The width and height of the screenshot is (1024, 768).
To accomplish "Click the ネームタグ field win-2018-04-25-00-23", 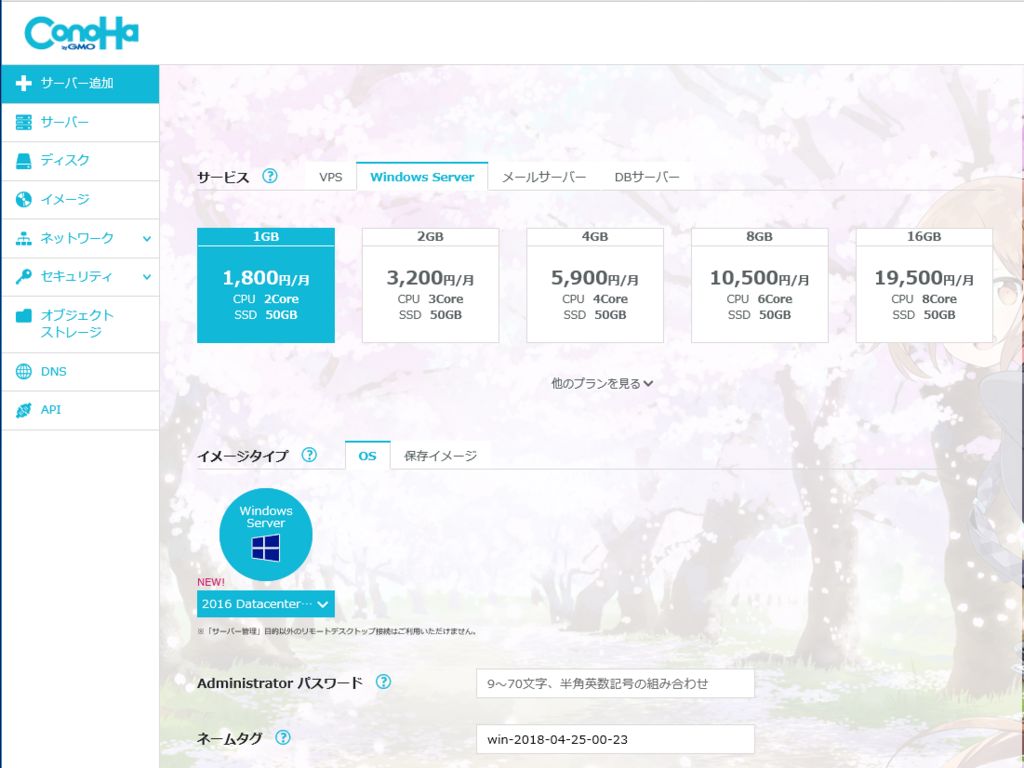I will pos(615,739).
